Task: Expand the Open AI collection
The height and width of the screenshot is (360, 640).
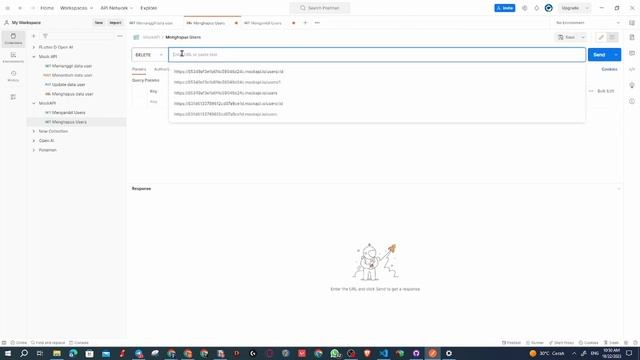Action: (x=34, y=141)
